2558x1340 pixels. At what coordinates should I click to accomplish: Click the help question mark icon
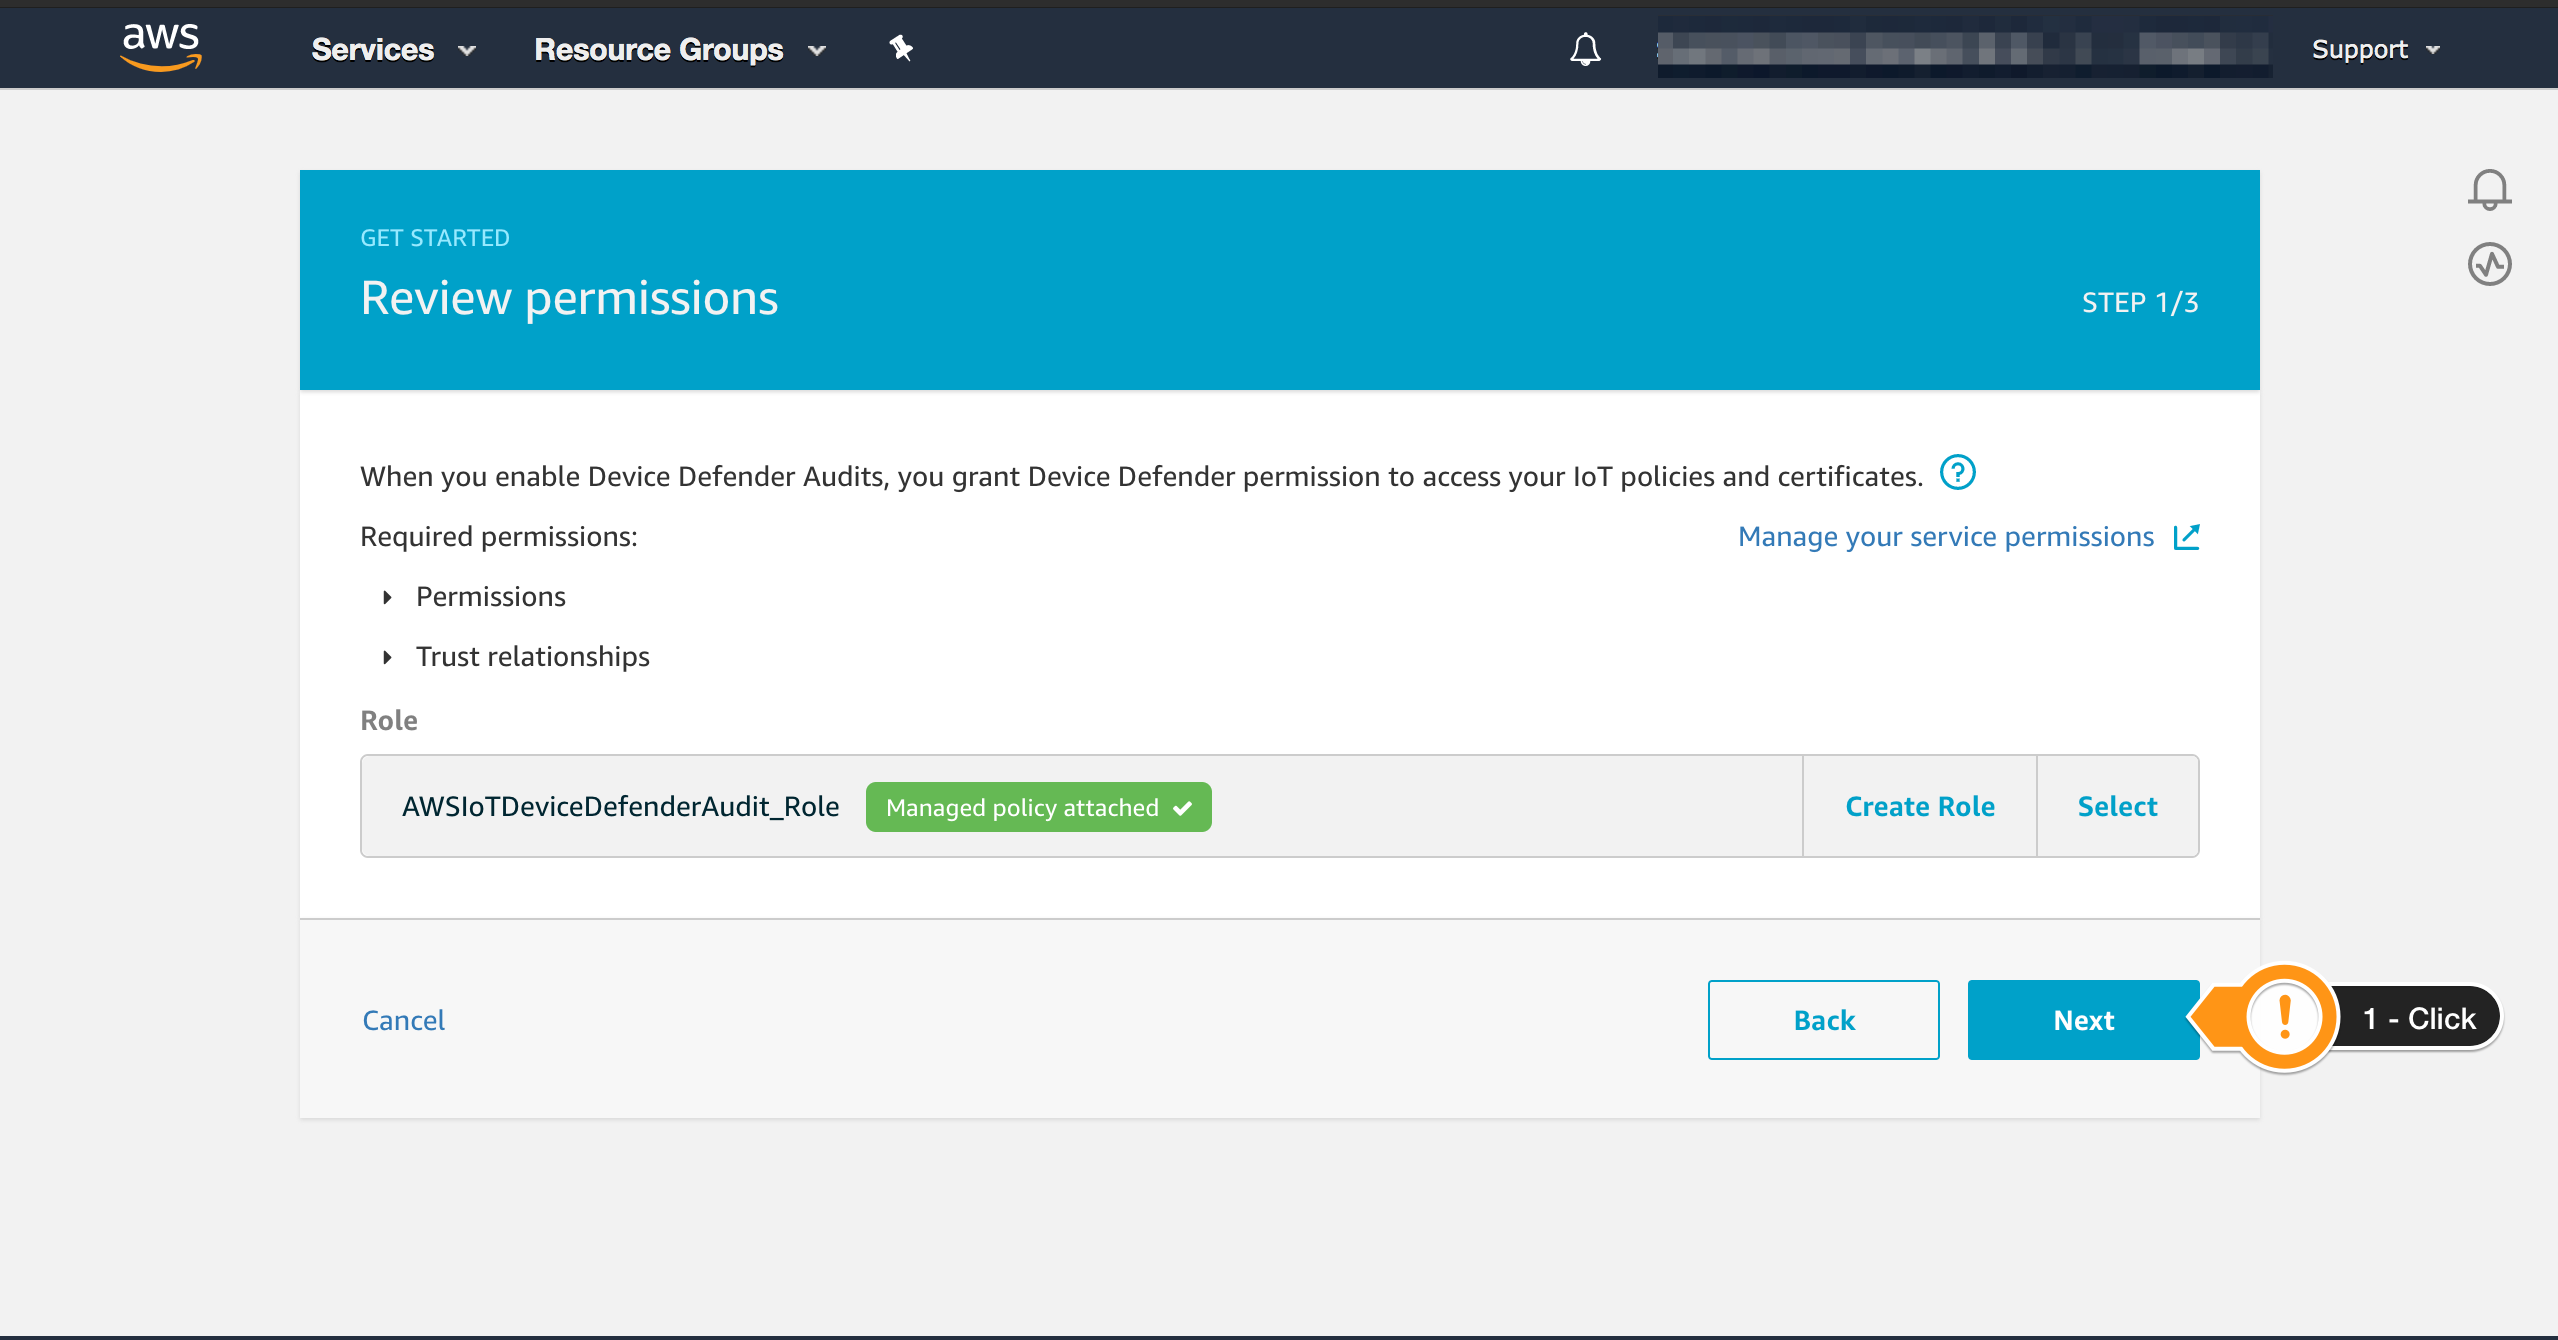coord(1957,472)
